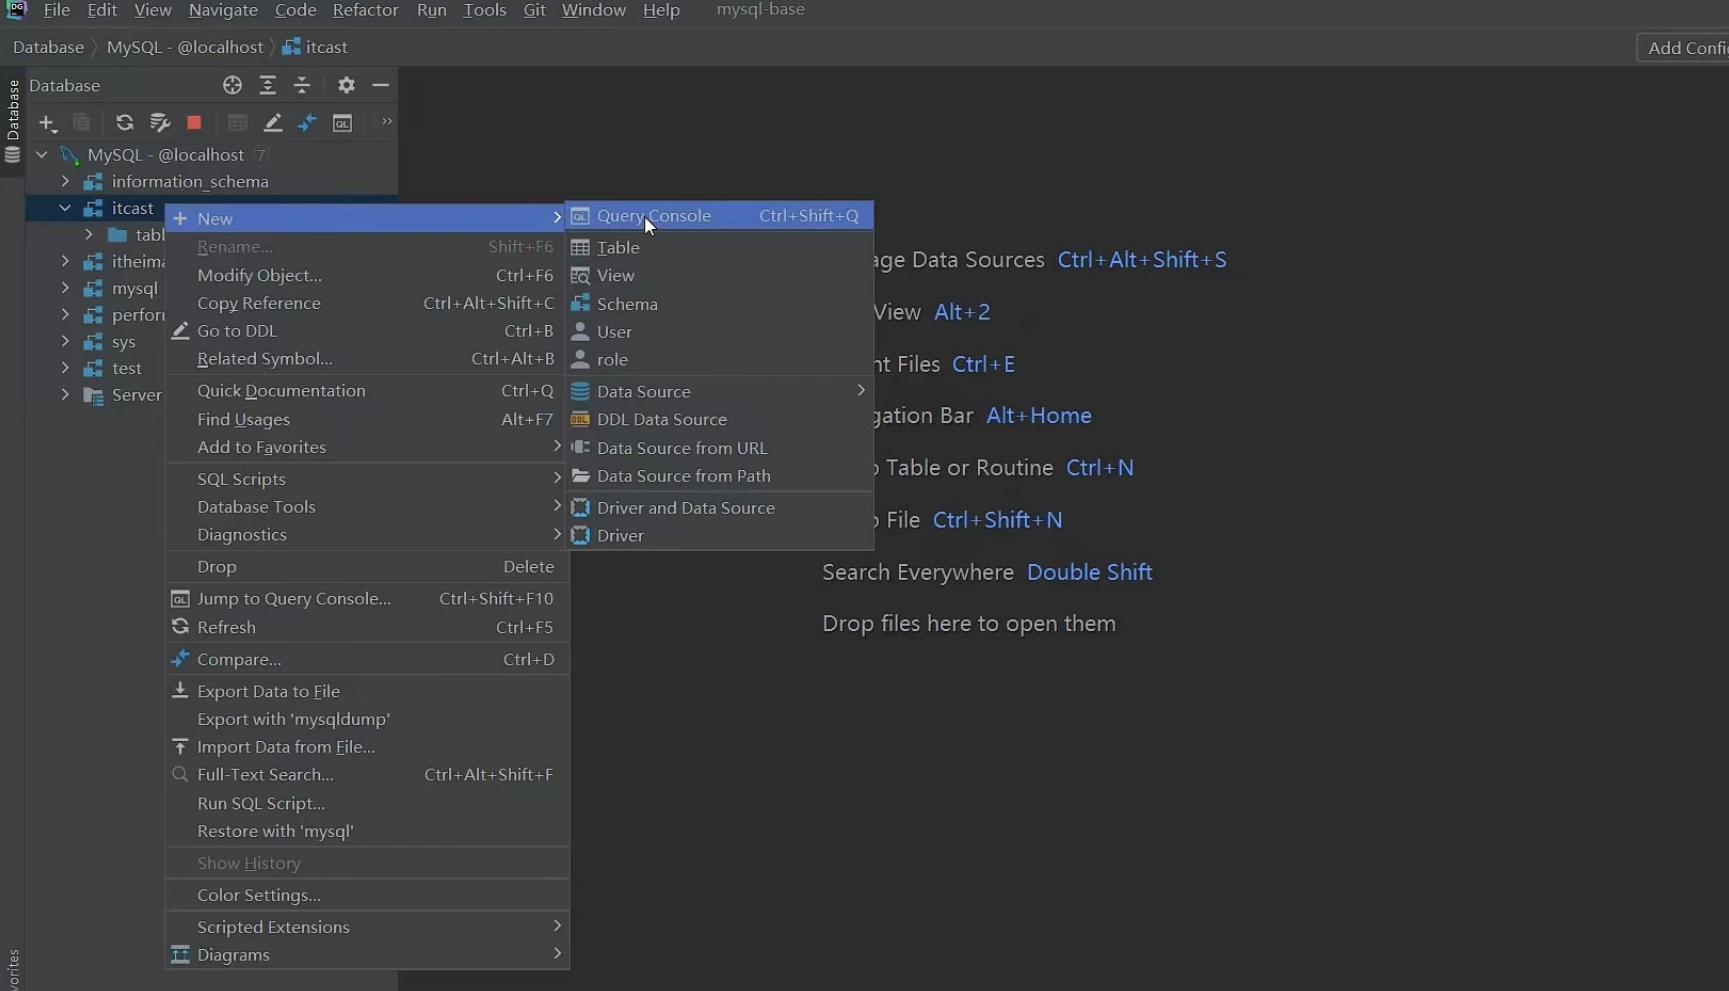Choose Schema from New submenu
The width and height of the screenshot is (1729, 991).
coord(719,304)
